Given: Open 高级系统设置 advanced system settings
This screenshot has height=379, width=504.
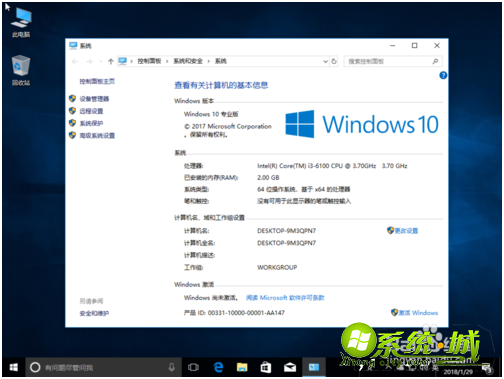Looking at the screenshot, I should (97, 135).
